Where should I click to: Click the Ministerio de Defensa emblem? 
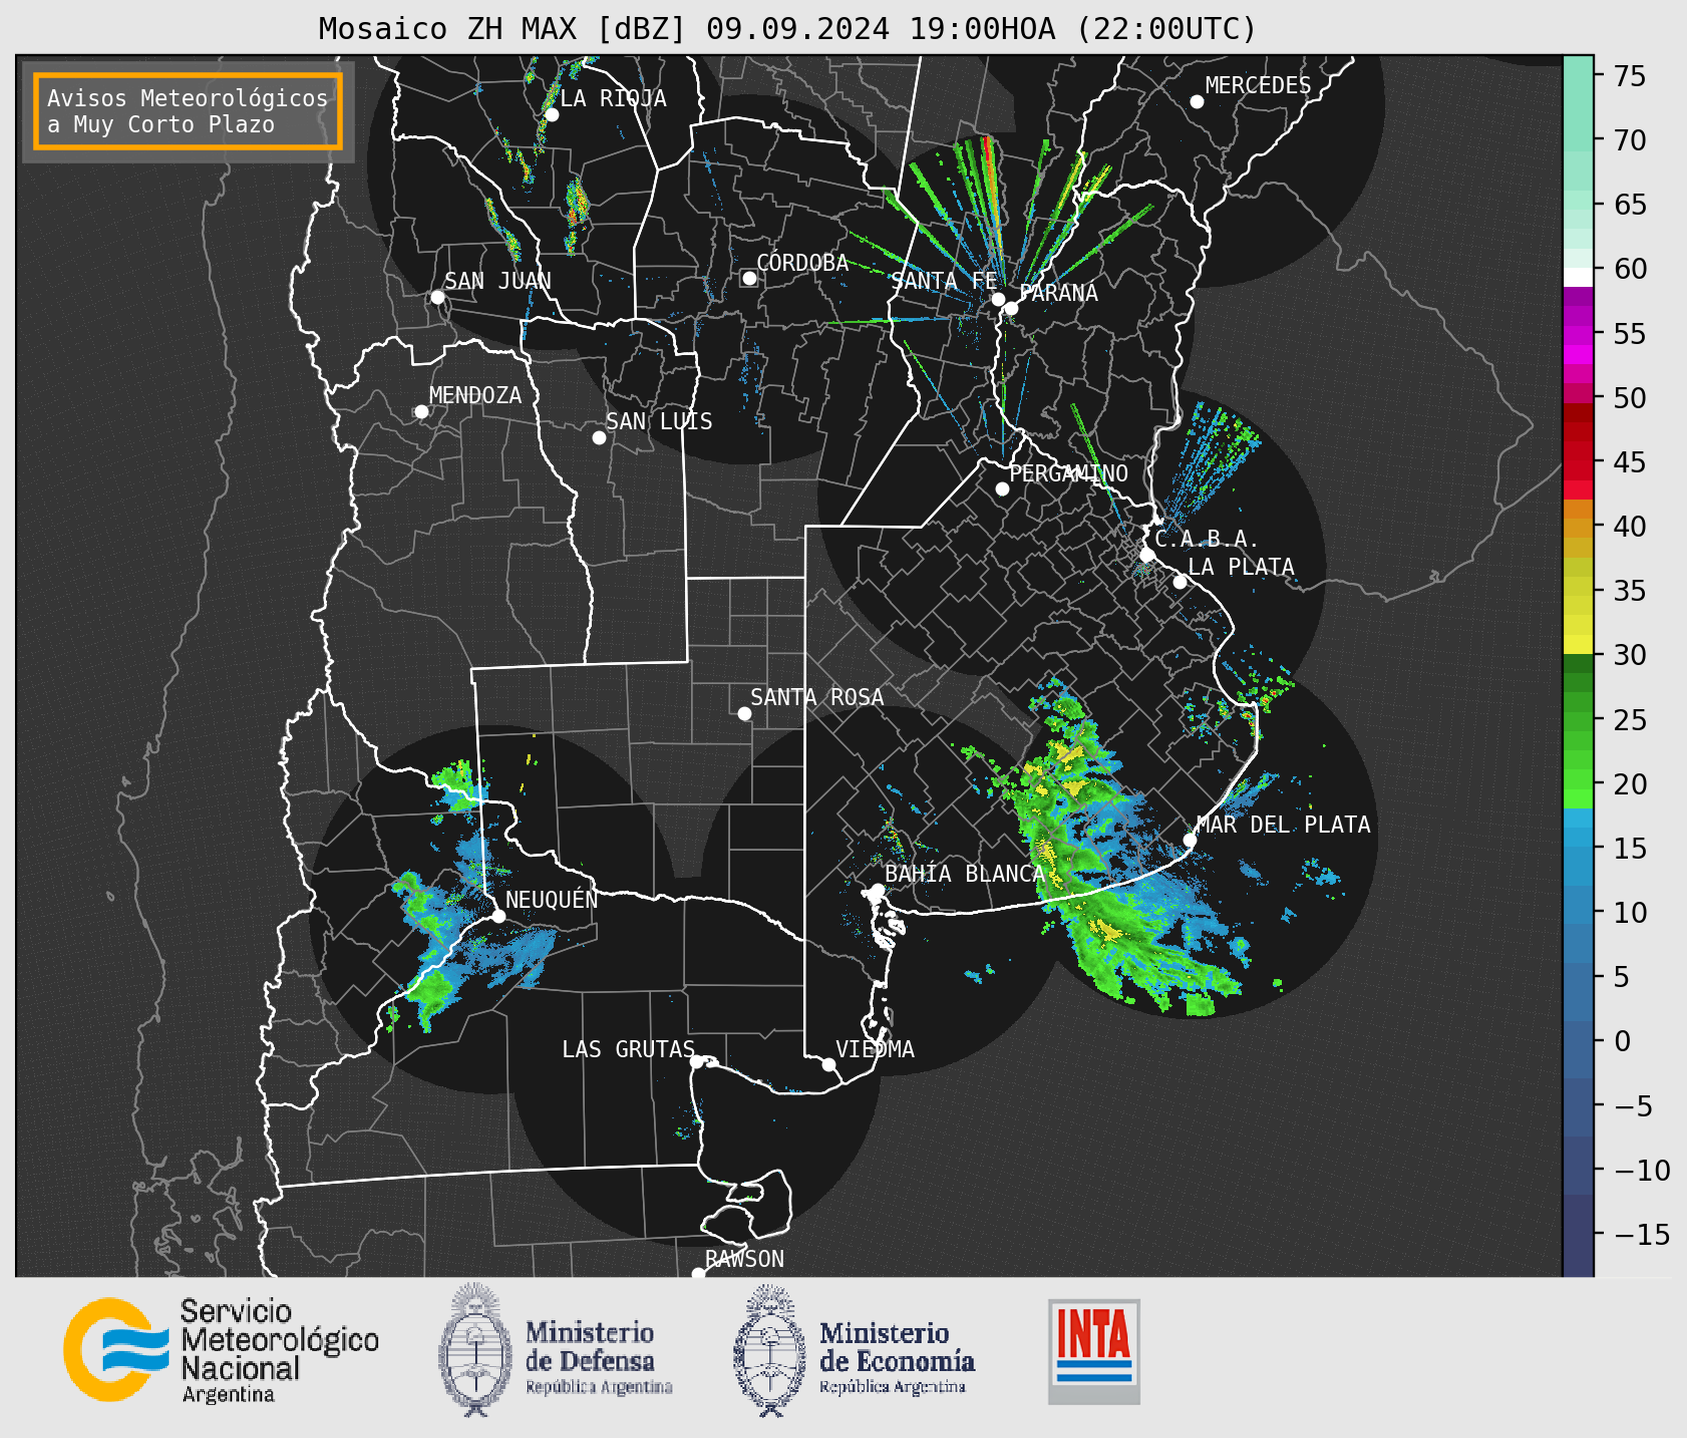click(475, 1350)
